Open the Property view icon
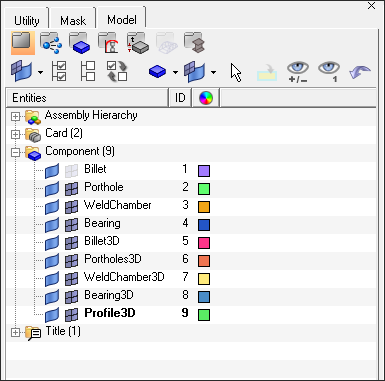The width and height of the screenshot is (385, 381). 137,43
